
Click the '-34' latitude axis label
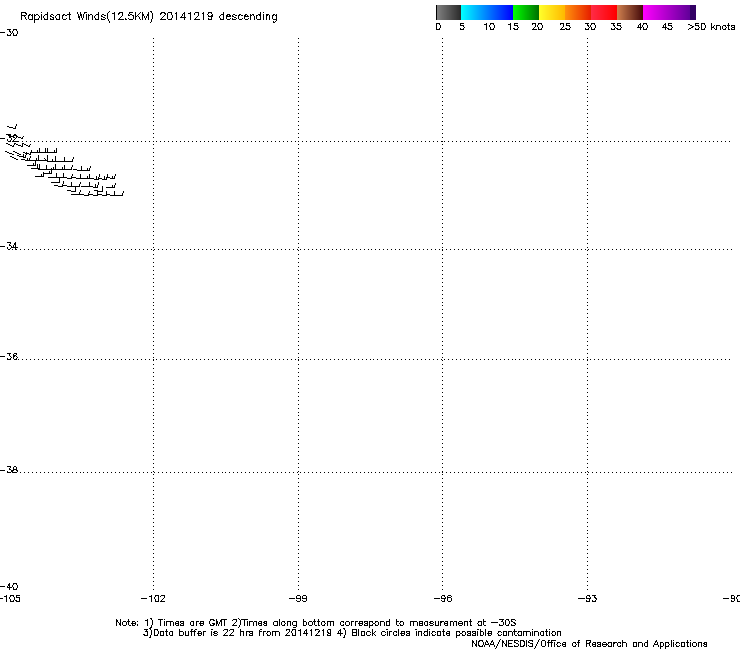click(9, 246)
